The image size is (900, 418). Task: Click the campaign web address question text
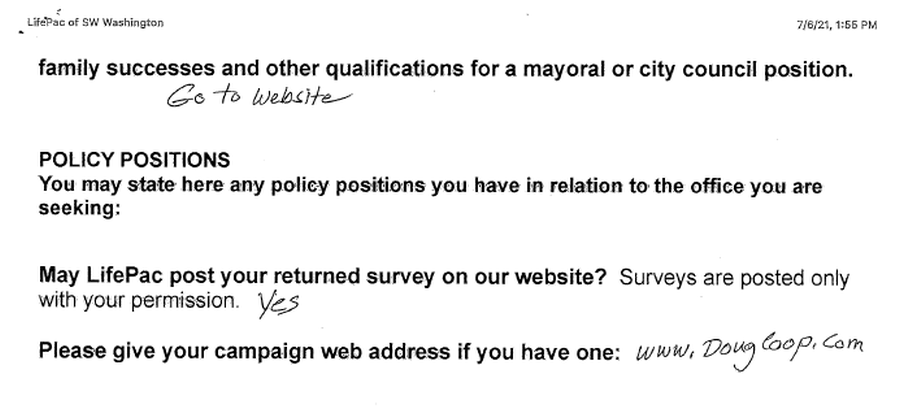click(329, 351)
